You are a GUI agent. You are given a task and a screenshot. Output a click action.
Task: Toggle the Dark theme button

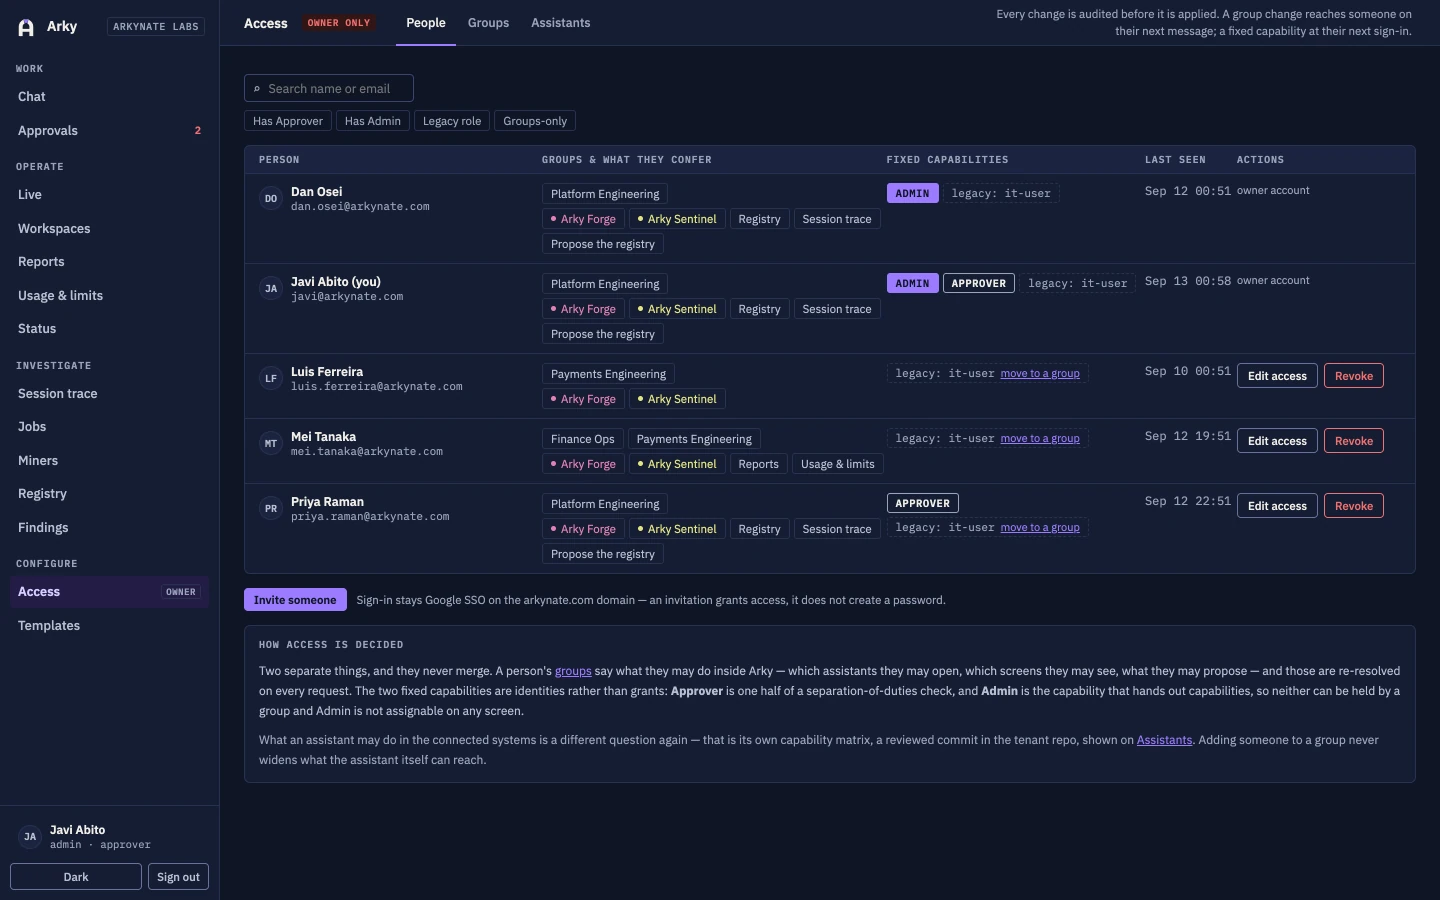coord(76,877)
